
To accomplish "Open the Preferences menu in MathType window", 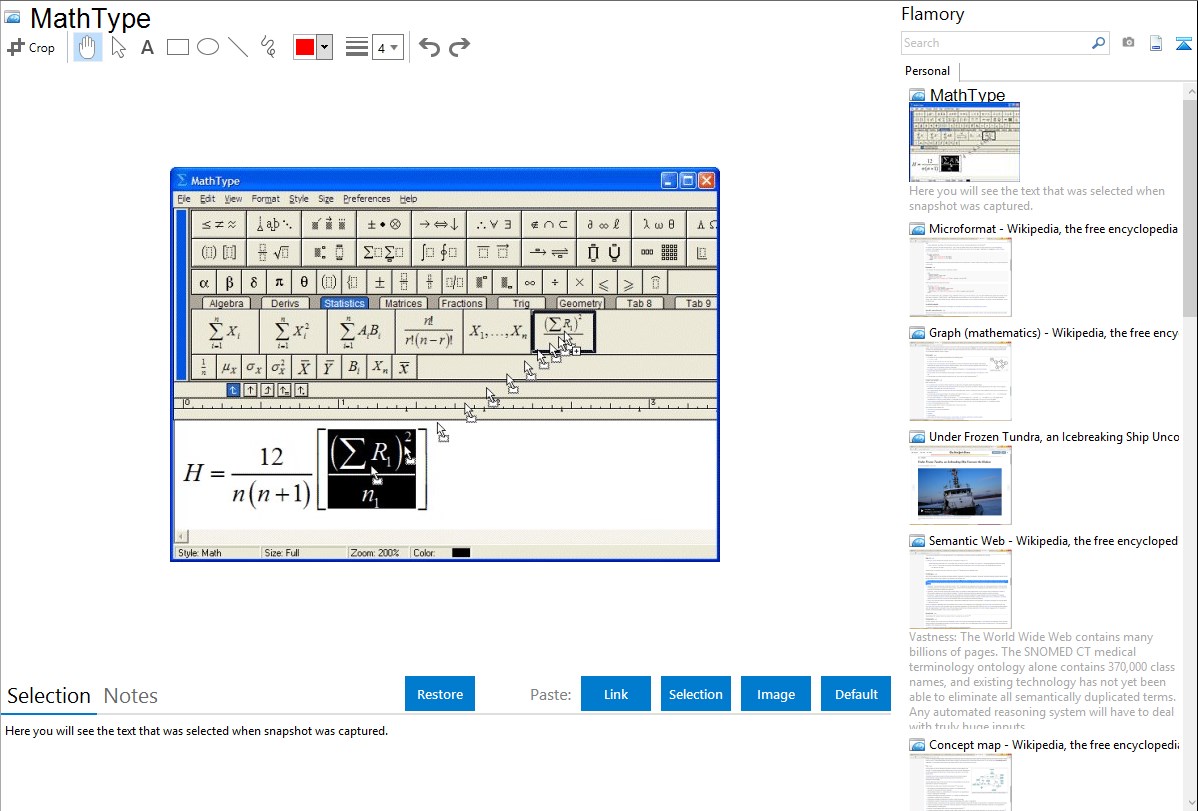I will click(367, 199).
